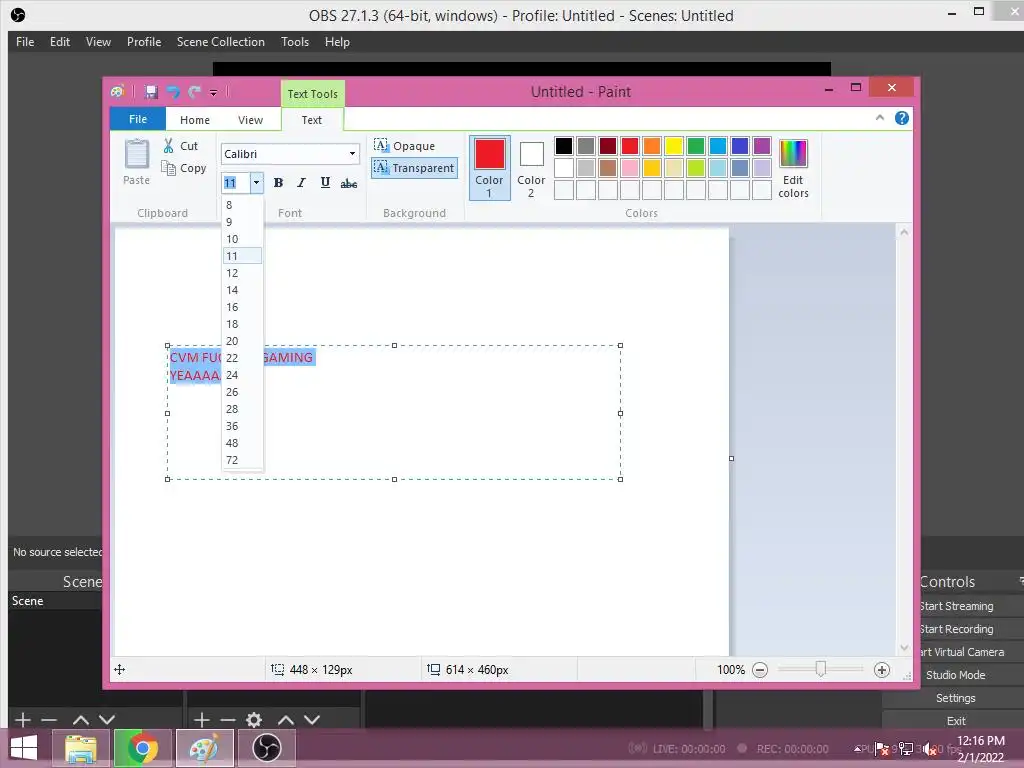Click the Paint zoom slider handle
This screenshot has width=1024, height=768.
coord(821,669)
